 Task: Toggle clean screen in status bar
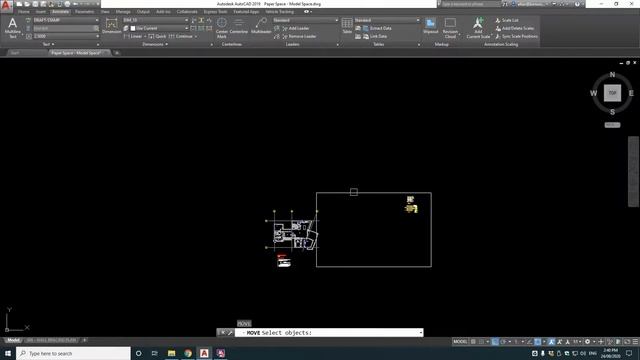[627, 342]
